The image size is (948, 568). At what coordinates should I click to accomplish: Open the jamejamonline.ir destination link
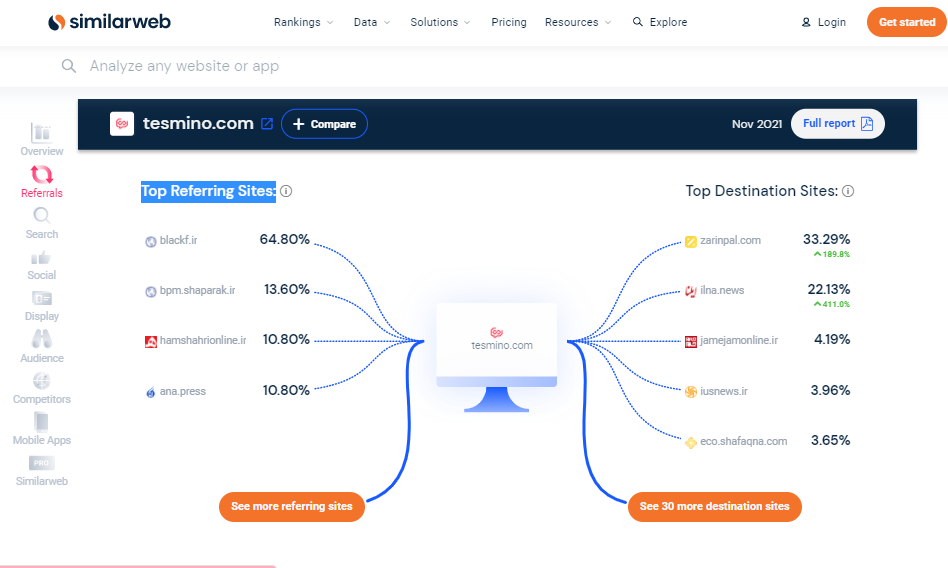click(x=739, y=341)
